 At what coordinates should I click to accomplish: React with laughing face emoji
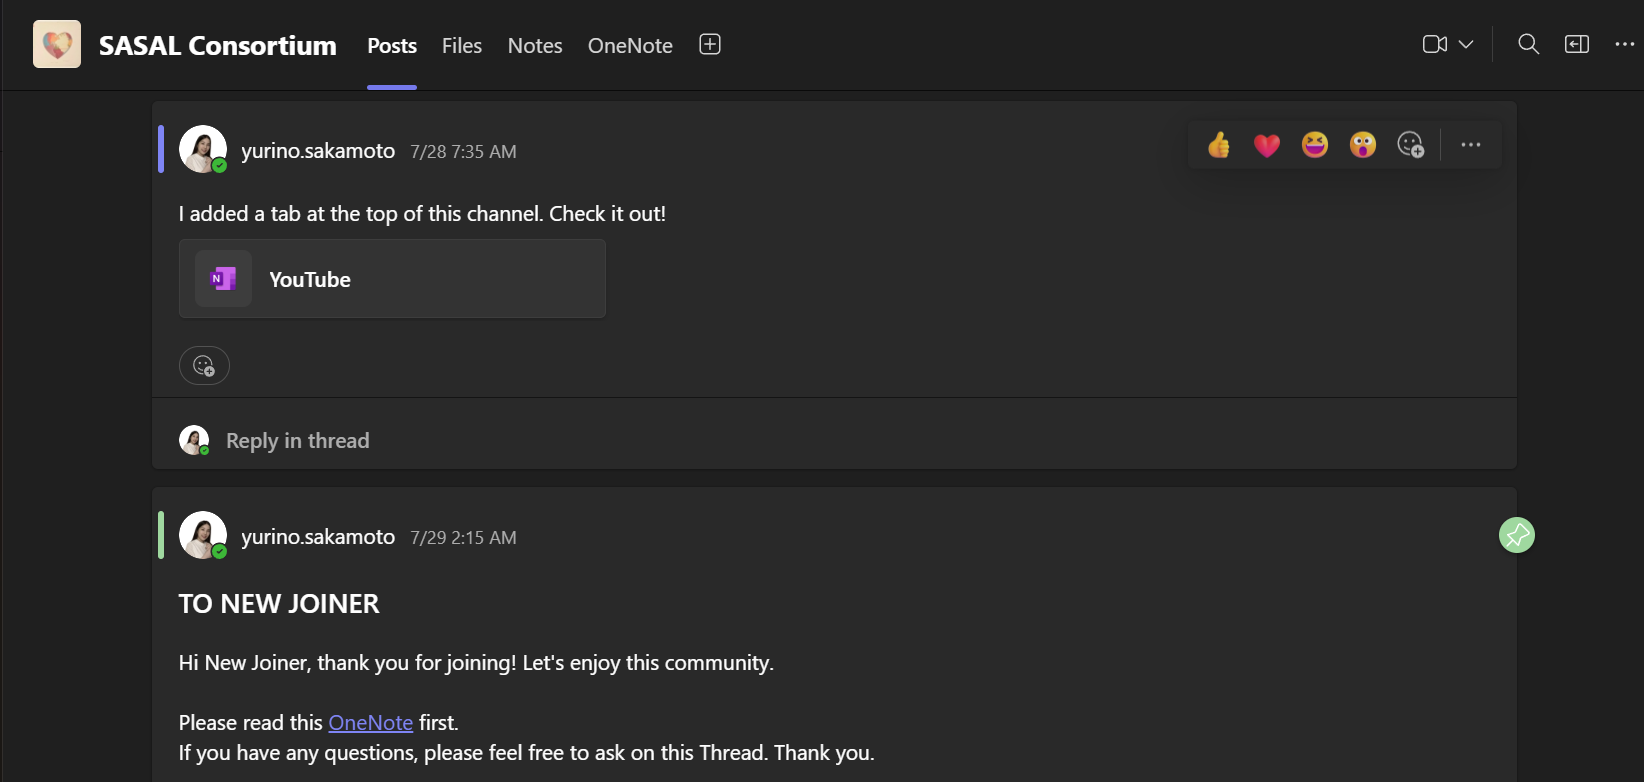click(1315, 146)
